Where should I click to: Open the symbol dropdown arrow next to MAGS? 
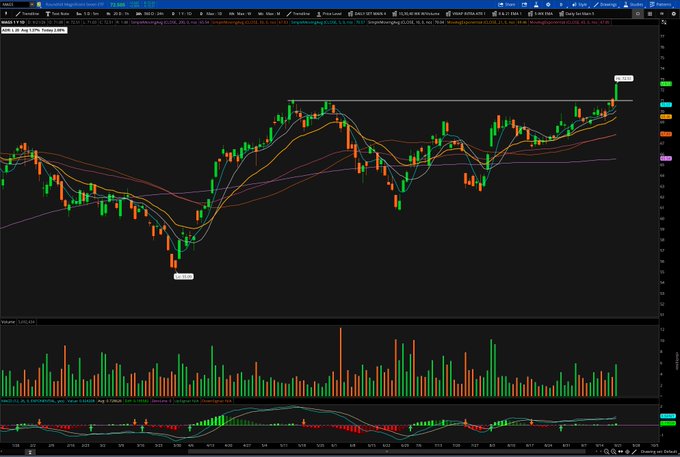pos(32,4)
